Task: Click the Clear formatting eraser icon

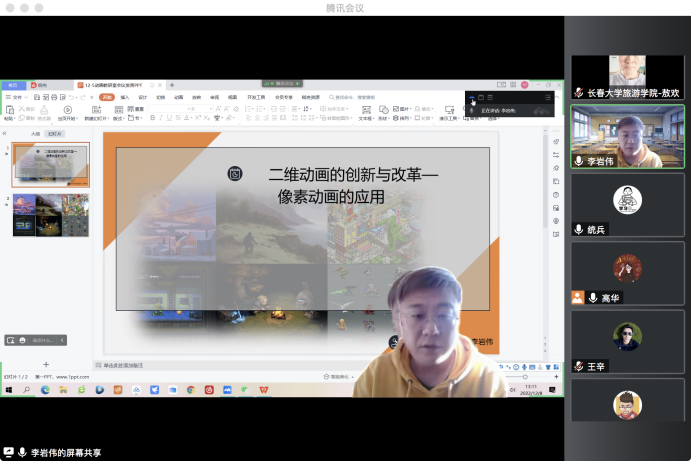Action: [x=236, y=108]
